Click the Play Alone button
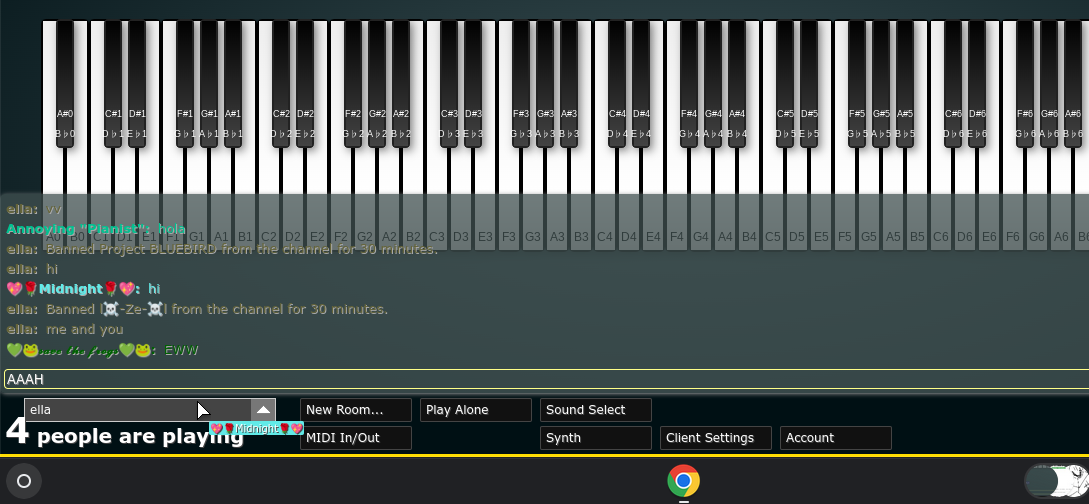 pyautogui.click(x=476, y=410)
